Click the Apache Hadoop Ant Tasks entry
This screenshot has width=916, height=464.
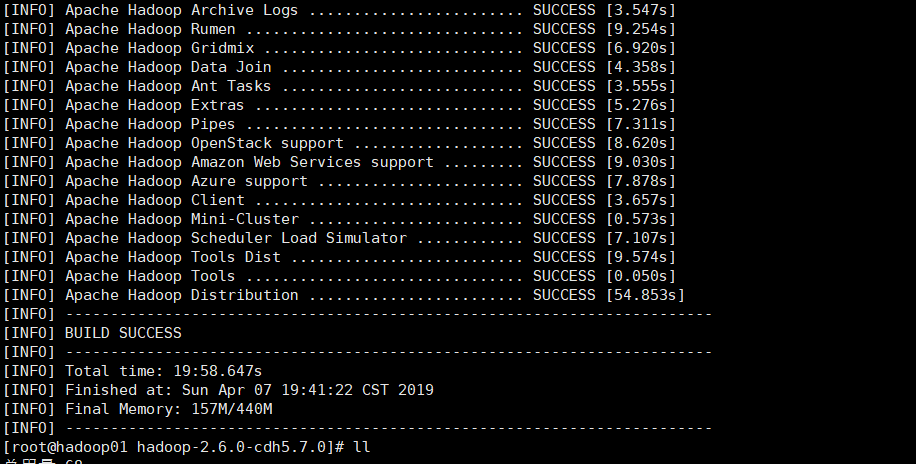coord(339,86)
